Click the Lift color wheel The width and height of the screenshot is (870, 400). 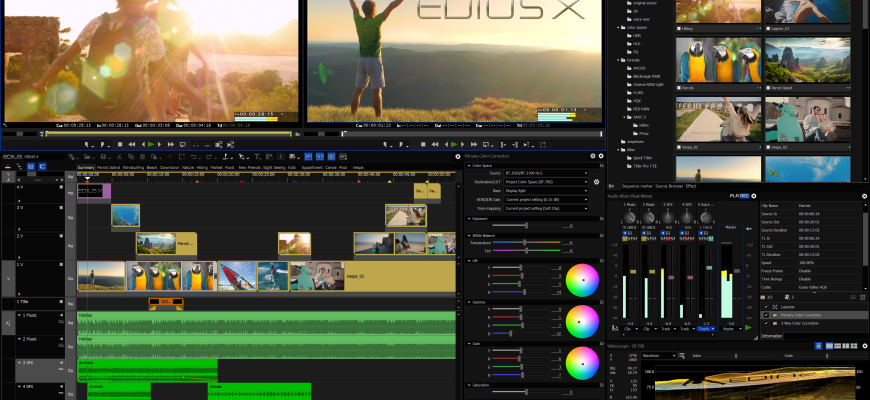[582, 280]
